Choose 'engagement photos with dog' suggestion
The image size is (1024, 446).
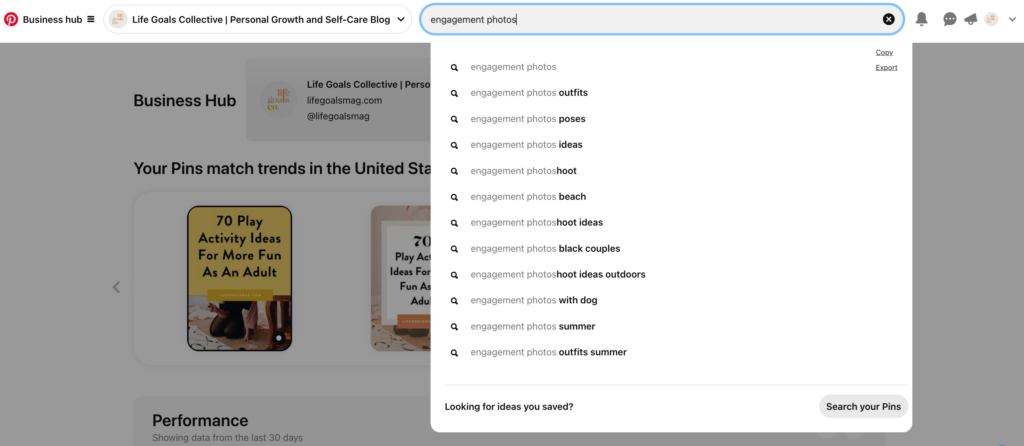(671, 300)
